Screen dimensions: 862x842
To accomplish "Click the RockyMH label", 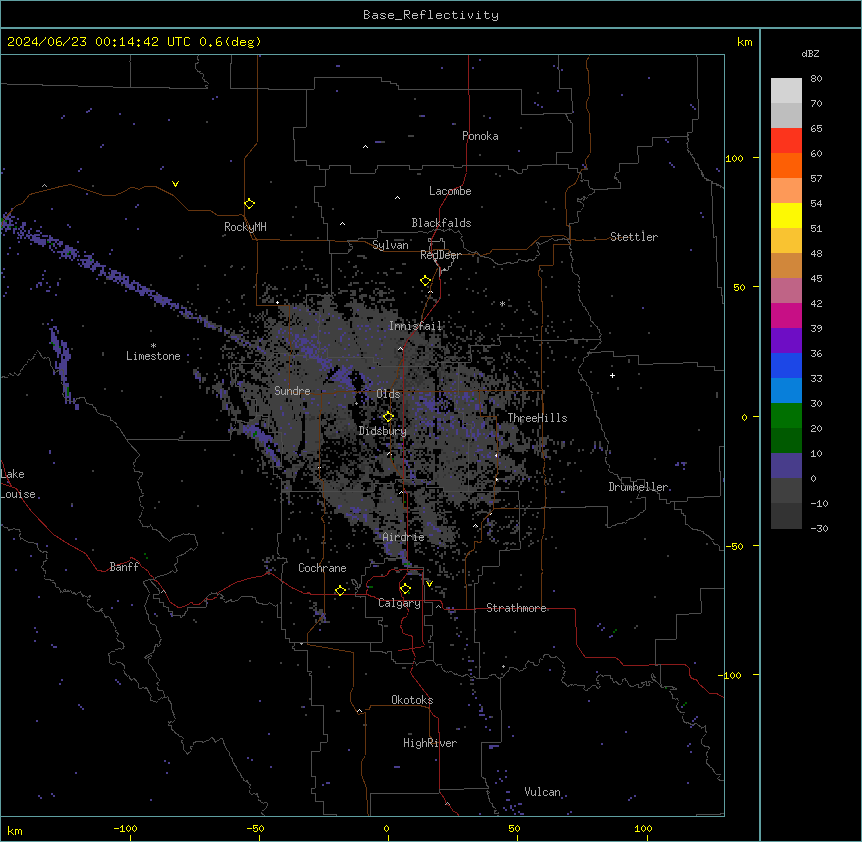I will 245,227.
